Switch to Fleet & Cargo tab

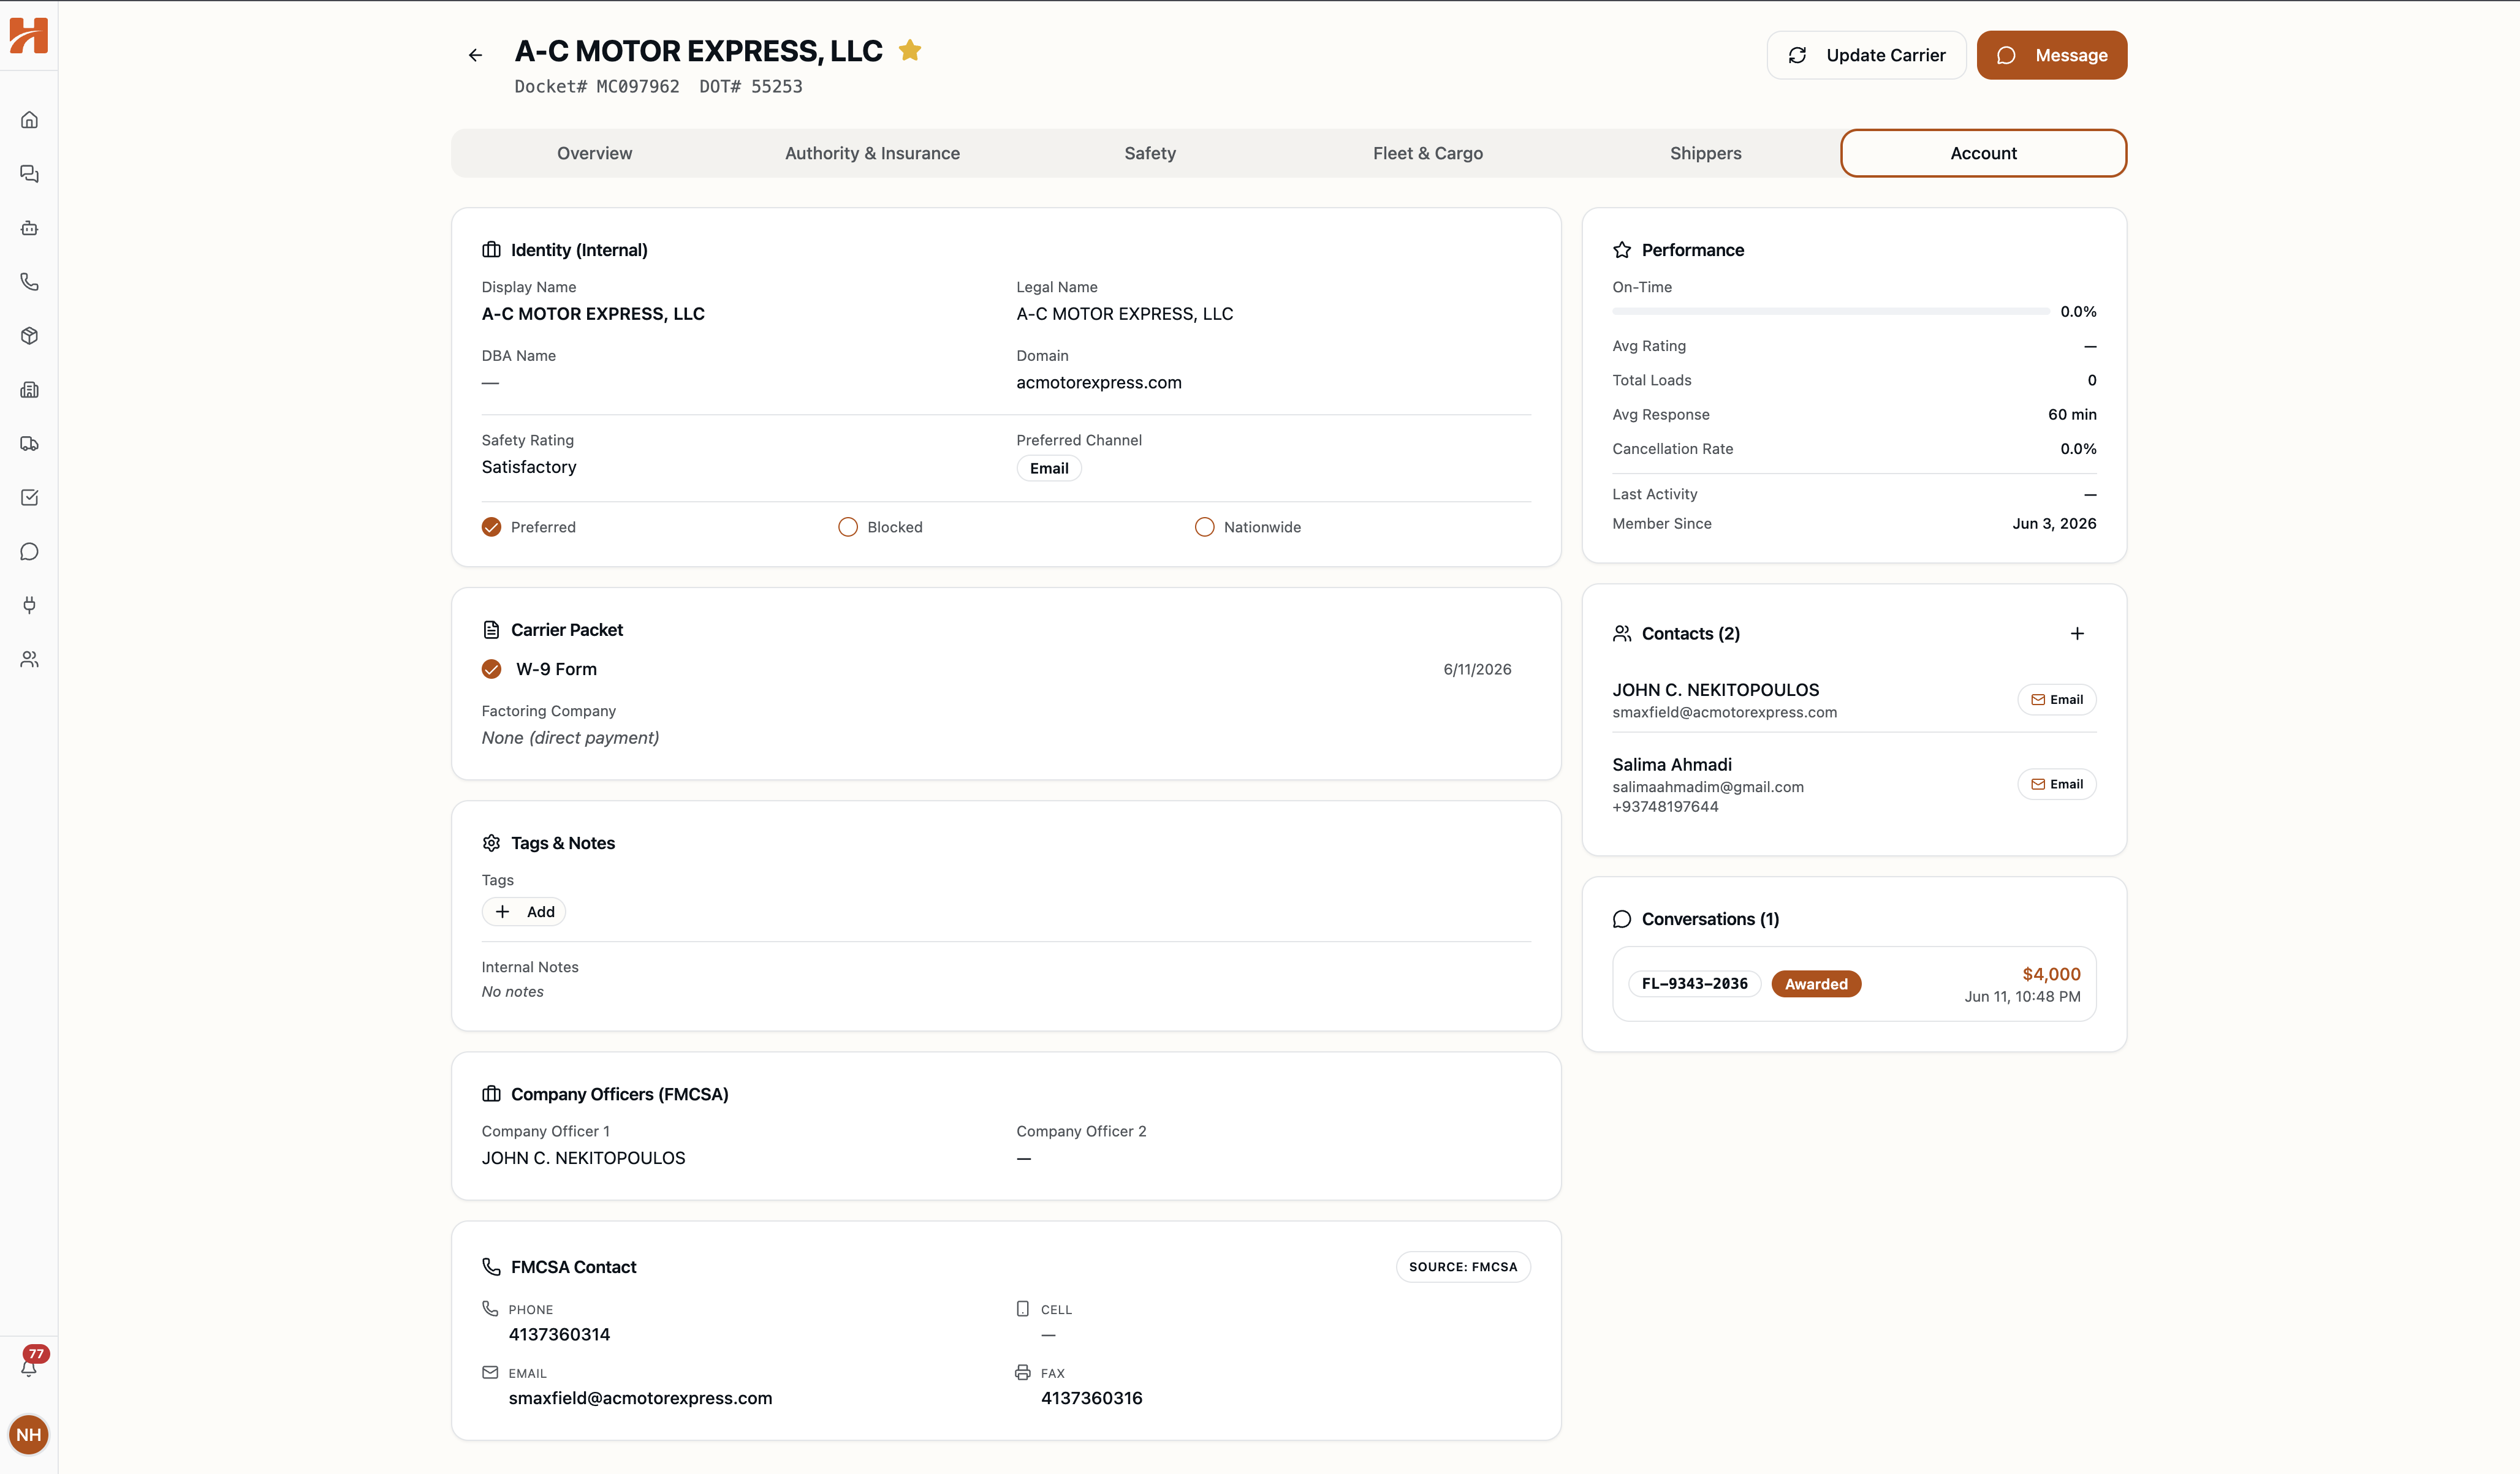coord(1428,153)
